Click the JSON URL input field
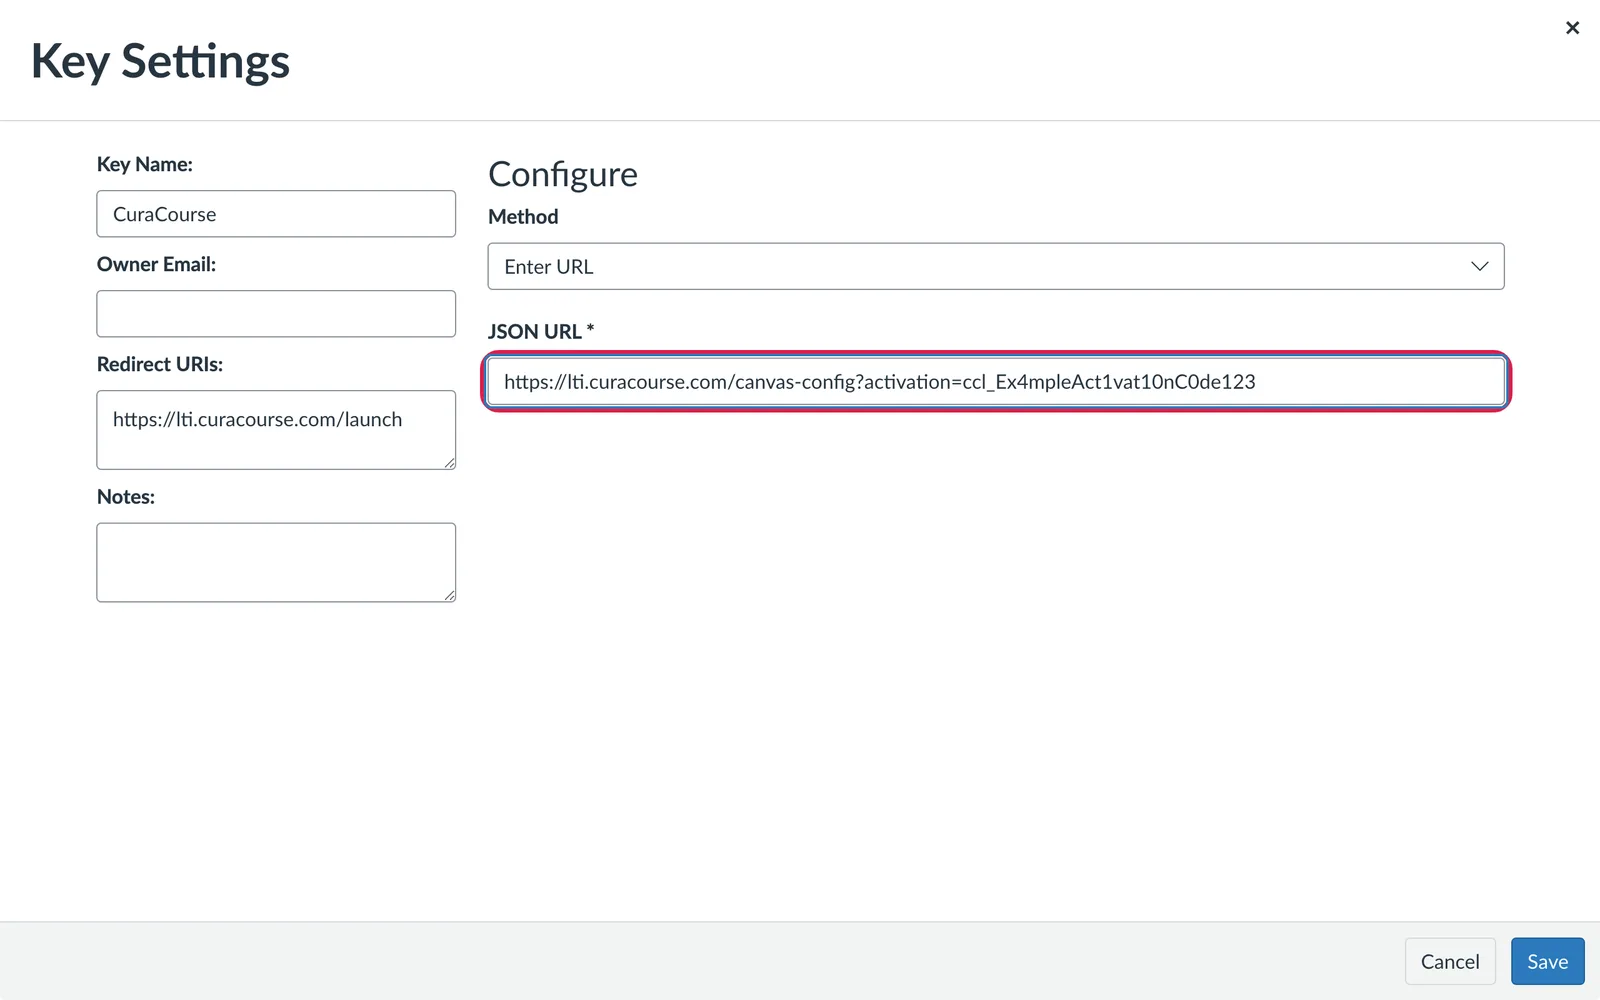The height and width of the screenshot is (1000, 1600). (996, 381)
